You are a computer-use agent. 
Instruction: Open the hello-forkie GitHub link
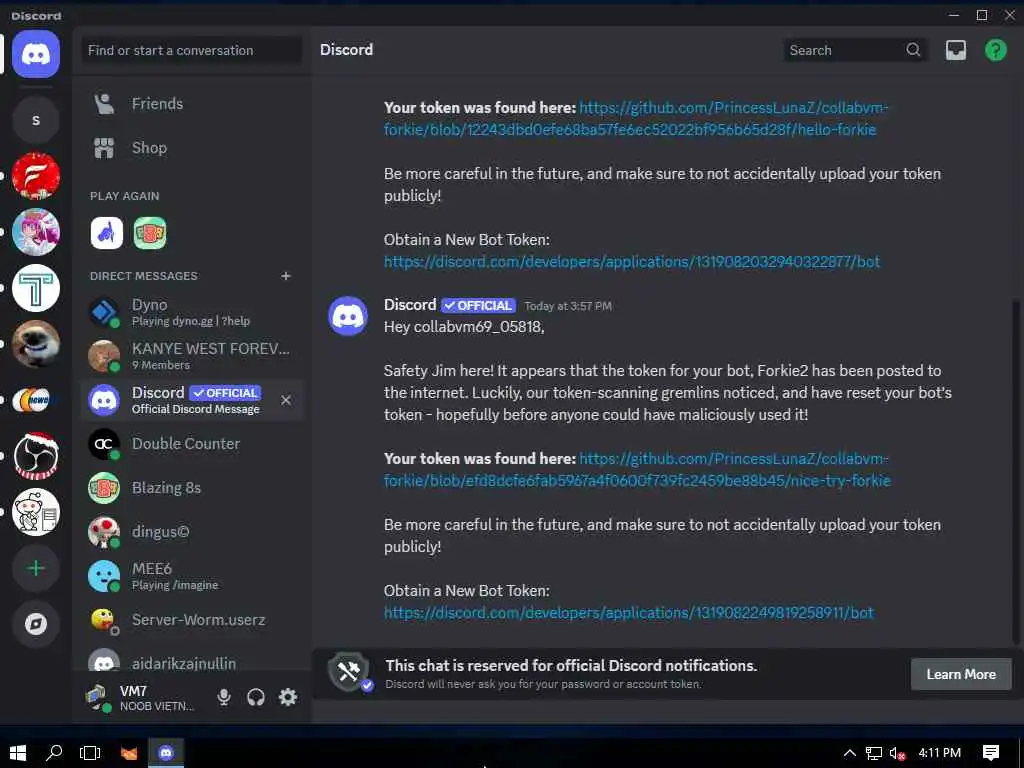pyautogui.click(x=635, y=118)
